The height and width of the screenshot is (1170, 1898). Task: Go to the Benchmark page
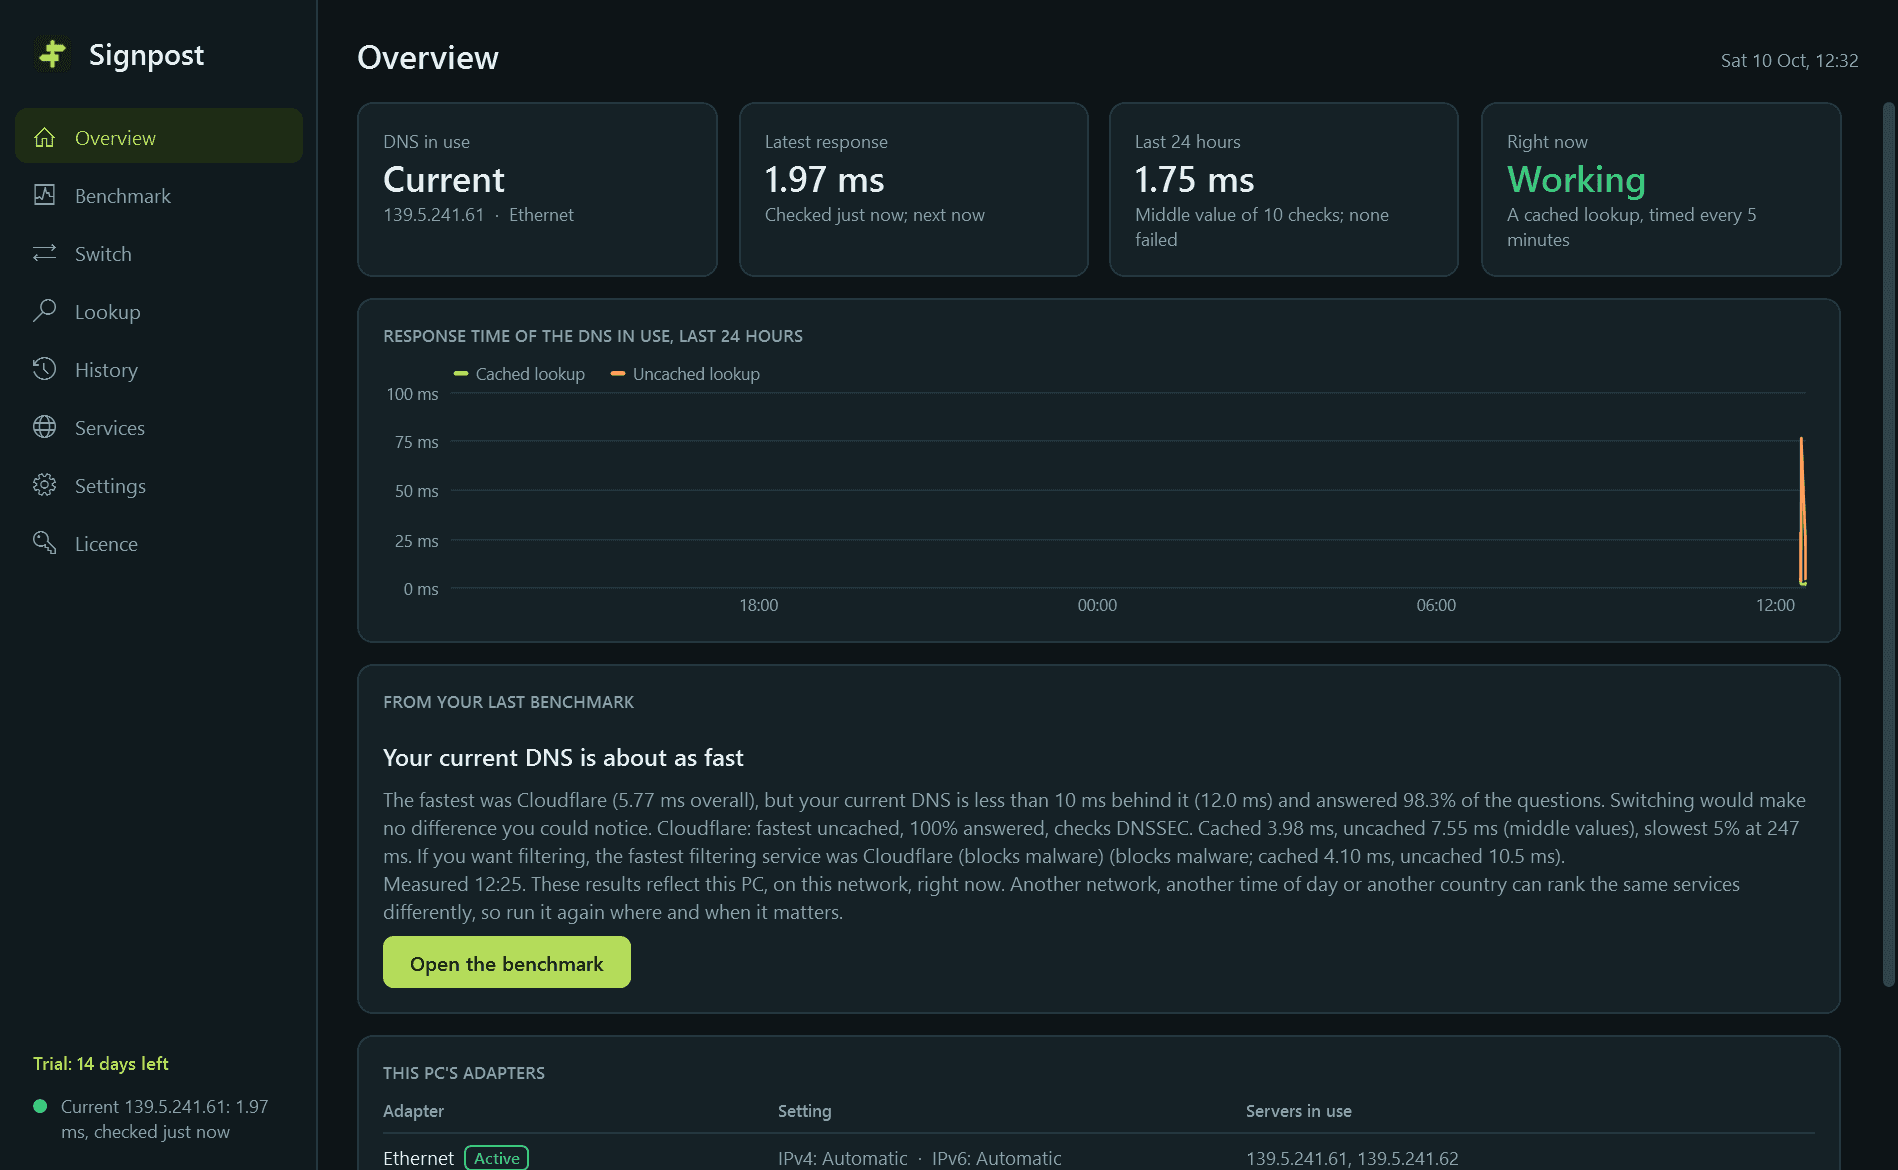[159, 195]
